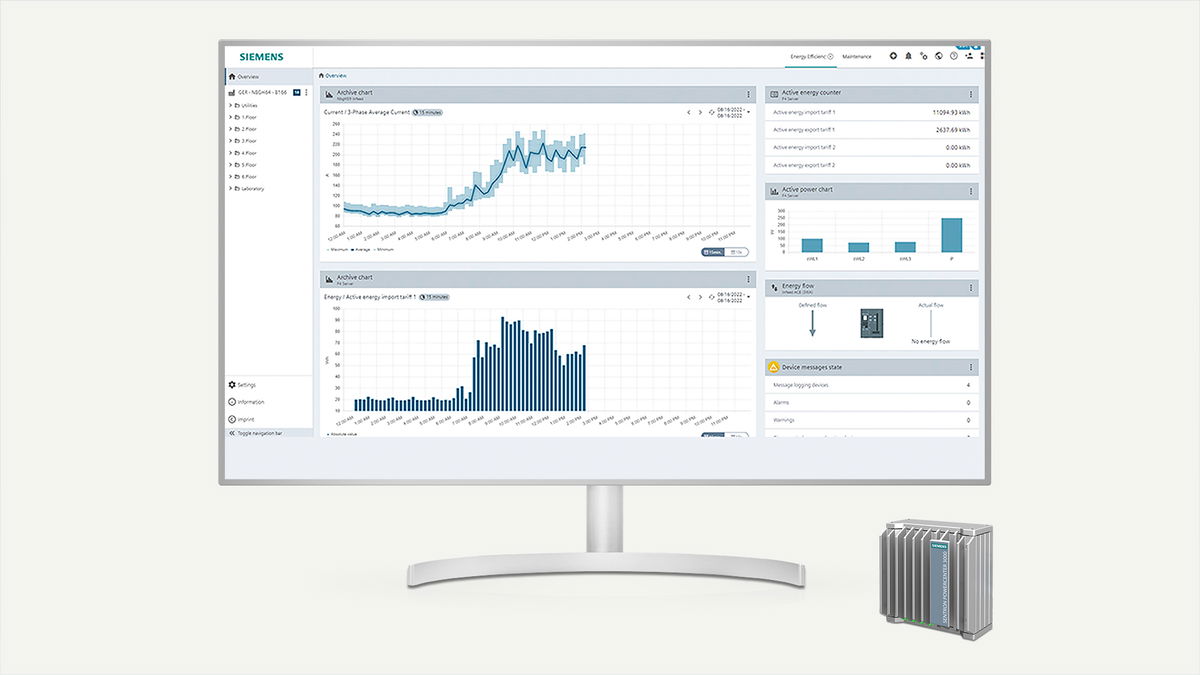Open menu of Energy archive chart widget
The height and width of the screenshot is (675, 1200).
(748, 279)
